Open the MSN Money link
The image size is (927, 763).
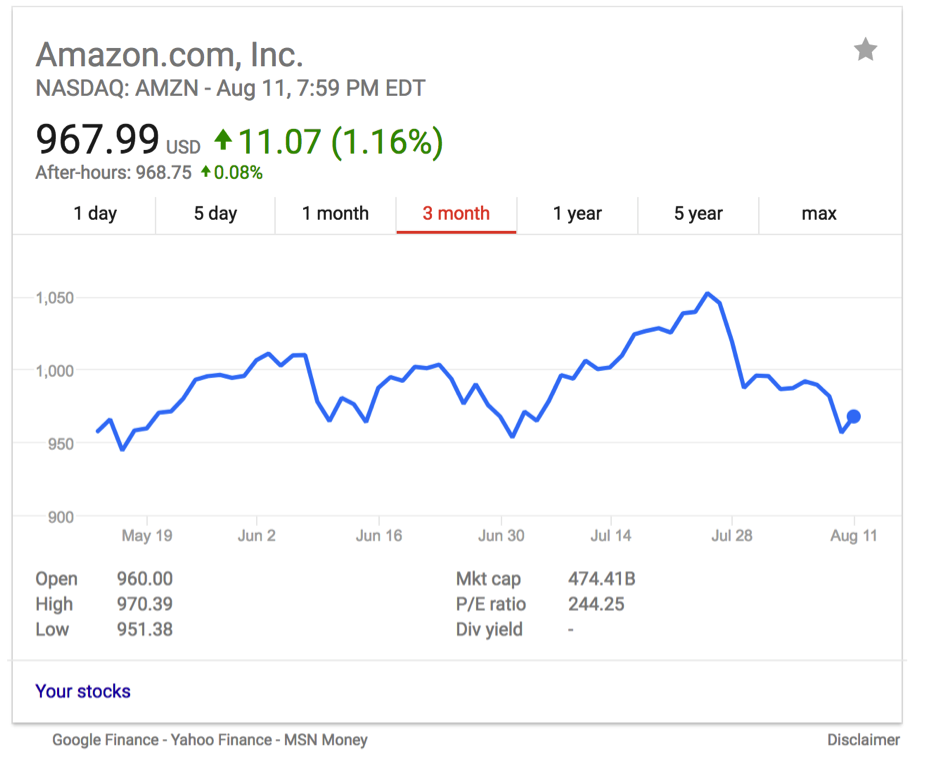tap(326, 740)
